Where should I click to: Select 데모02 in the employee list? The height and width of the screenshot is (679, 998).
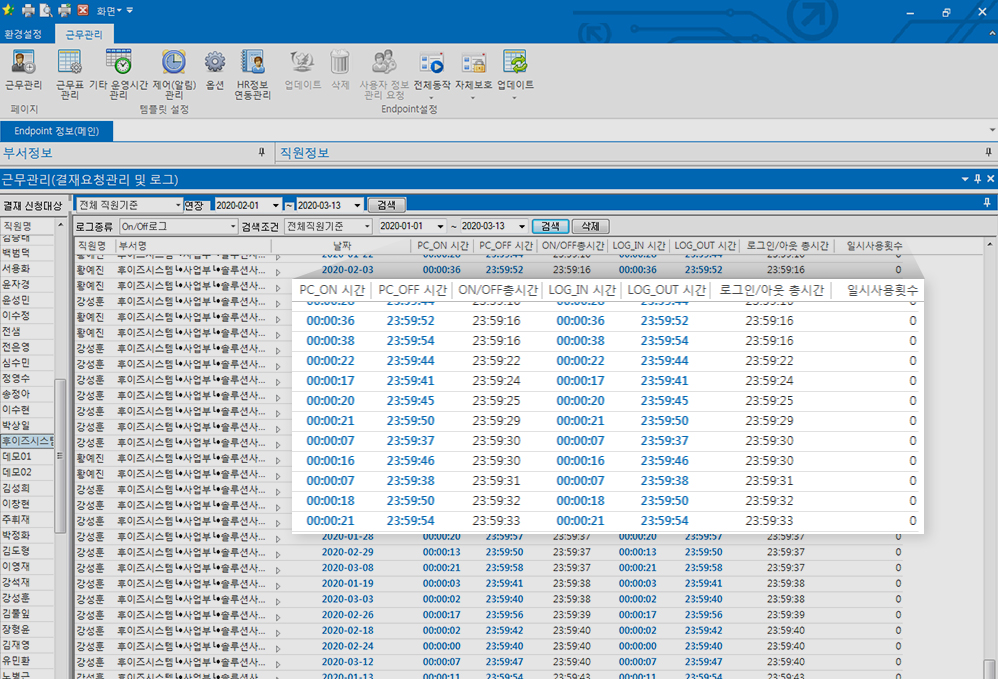[x=27, y=473]
